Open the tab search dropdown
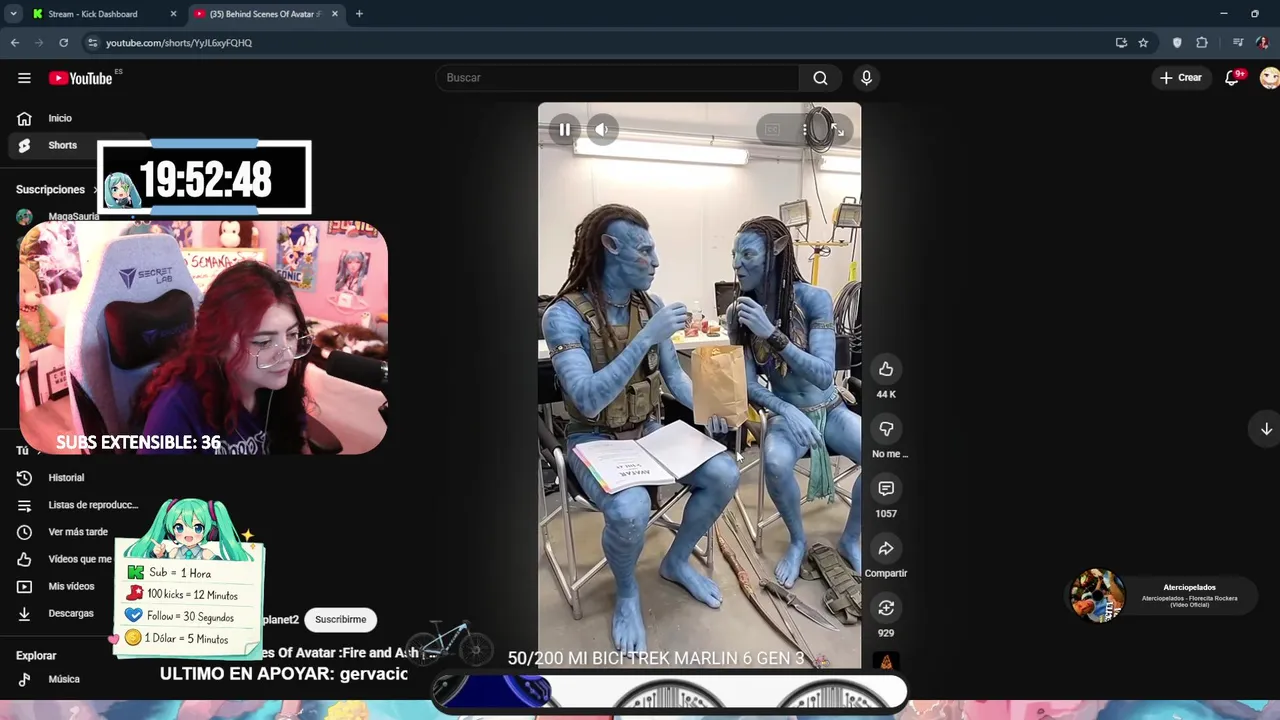The height and width of the screenshot is (720, 1280). coord(13,14)
